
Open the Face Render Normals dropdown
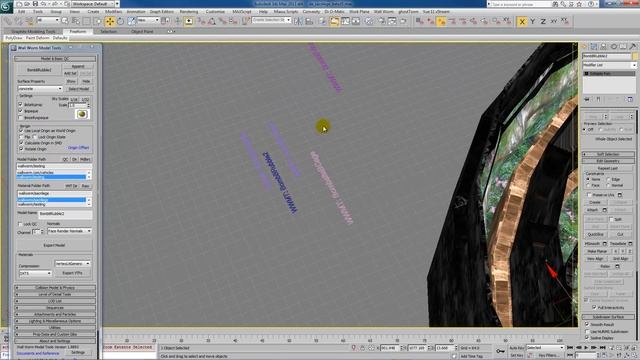69,231
